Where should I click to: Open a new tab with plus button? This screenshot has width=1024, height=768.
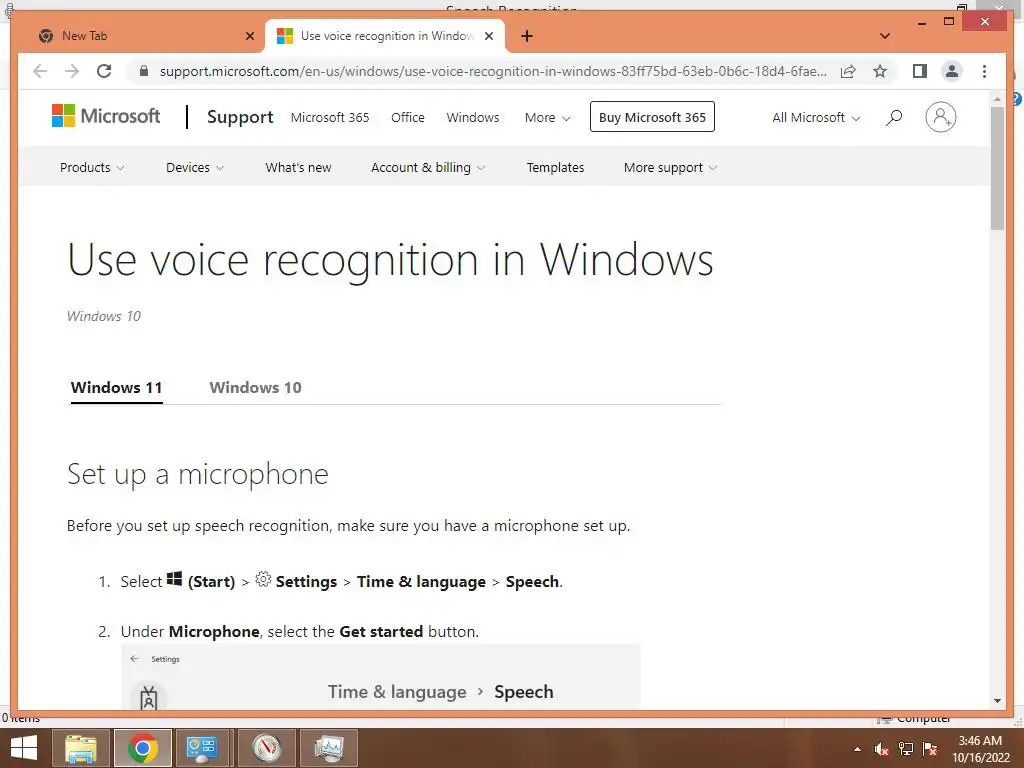click(526, 36)
